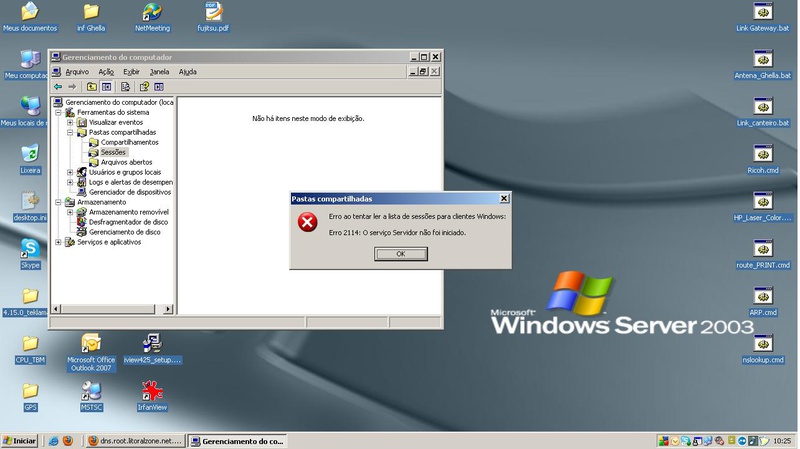Select the Meu computador desktop icon
The image size is (800, 449).
[30, 64]
